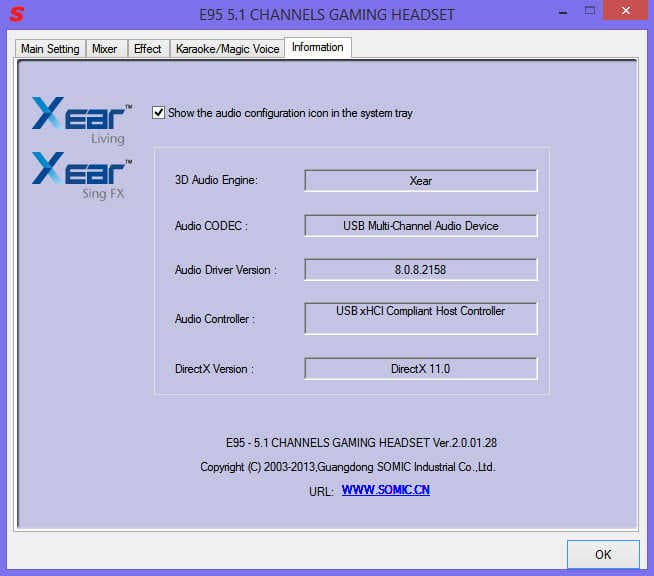This screenshot has width=654, height=576.
Task: Click the Information tab
Action: tap(318, 47)
